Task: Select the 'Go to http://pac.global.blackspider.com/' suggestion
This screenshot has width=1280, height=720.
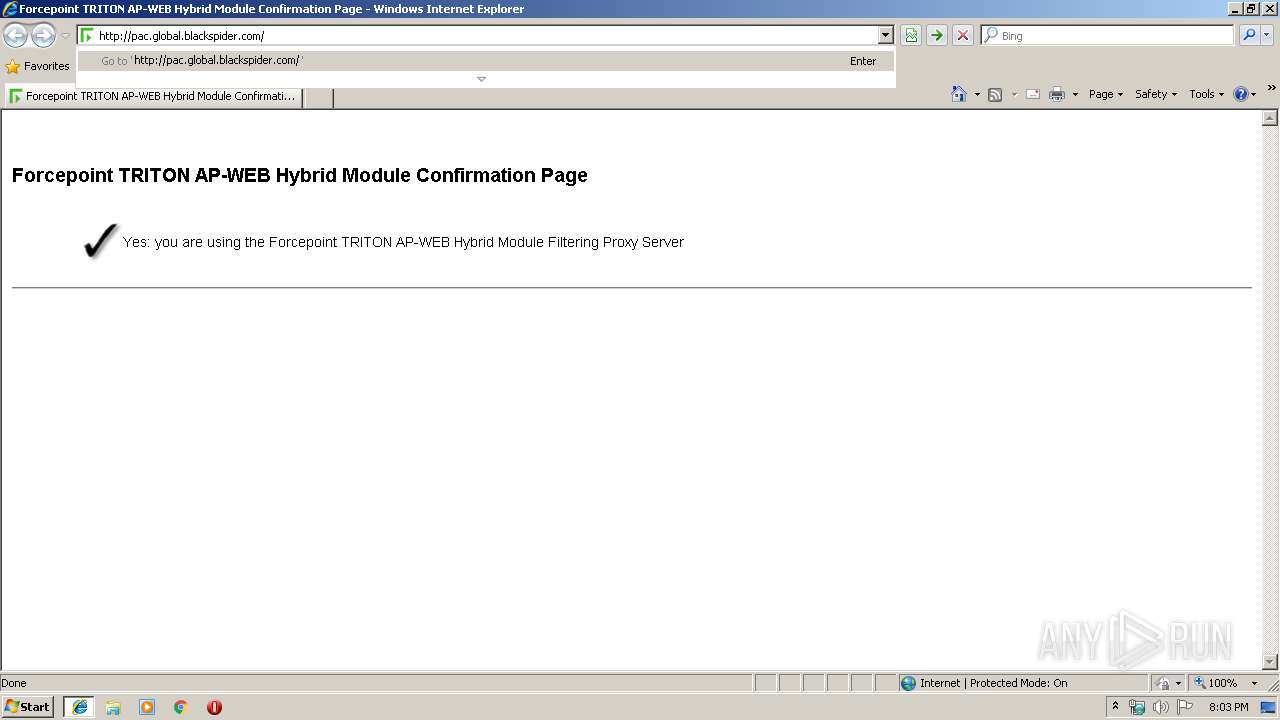Action: click(x=486, y=61)
